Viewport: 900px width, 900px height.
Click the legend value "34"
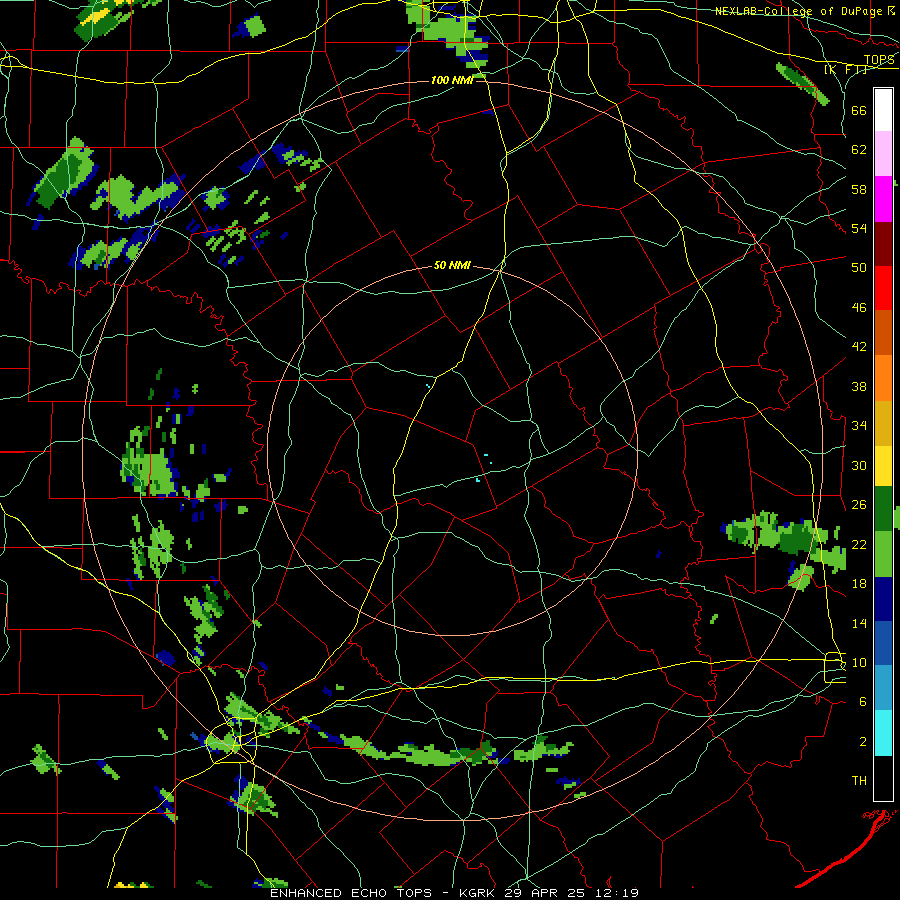[x=859, y=425]
